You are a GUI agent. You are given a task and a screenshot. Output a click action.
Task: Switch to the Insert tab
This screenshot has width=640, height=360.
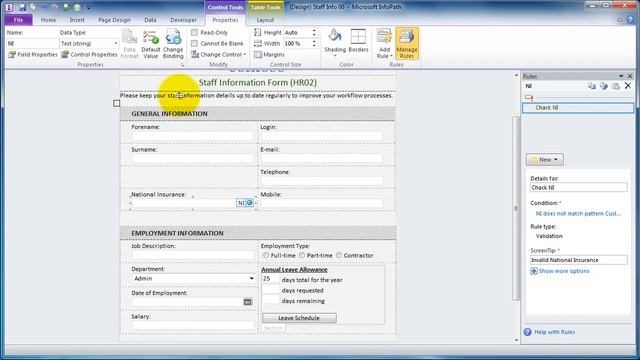click(x=77, y=20)
